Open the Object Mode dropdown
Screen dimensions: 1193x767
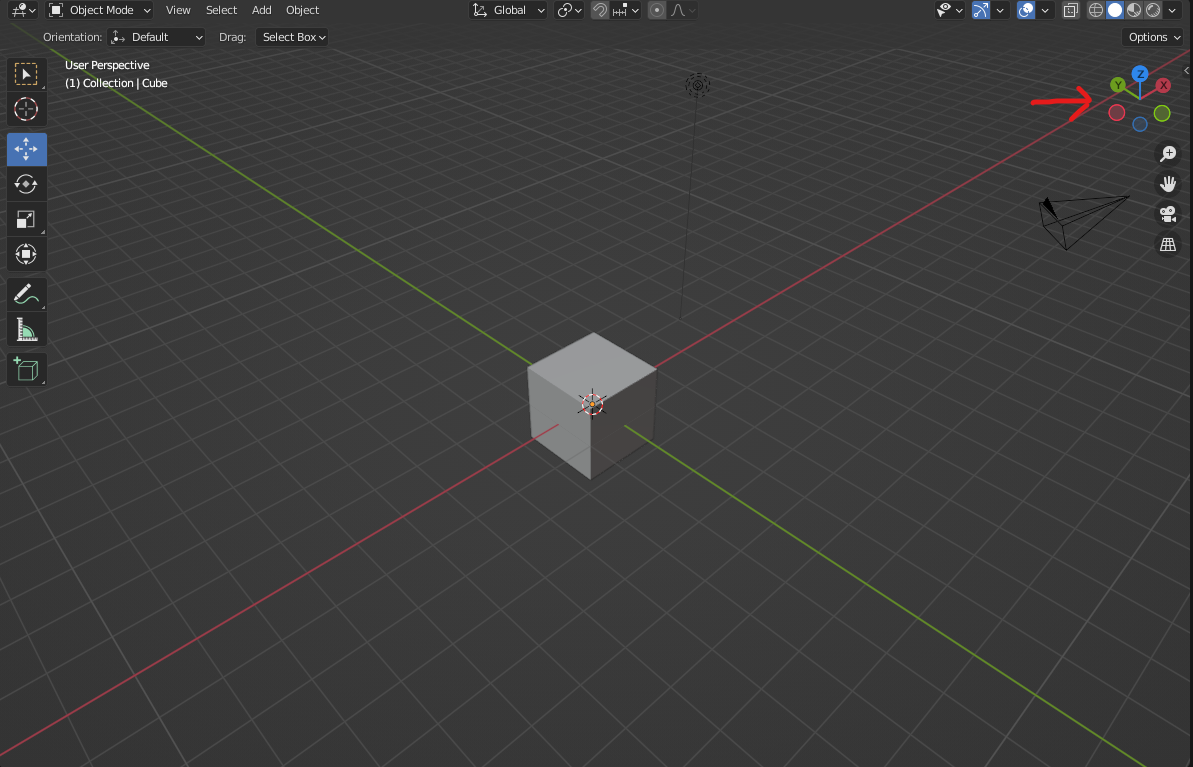pyautogui.click(x=100, y=10)
